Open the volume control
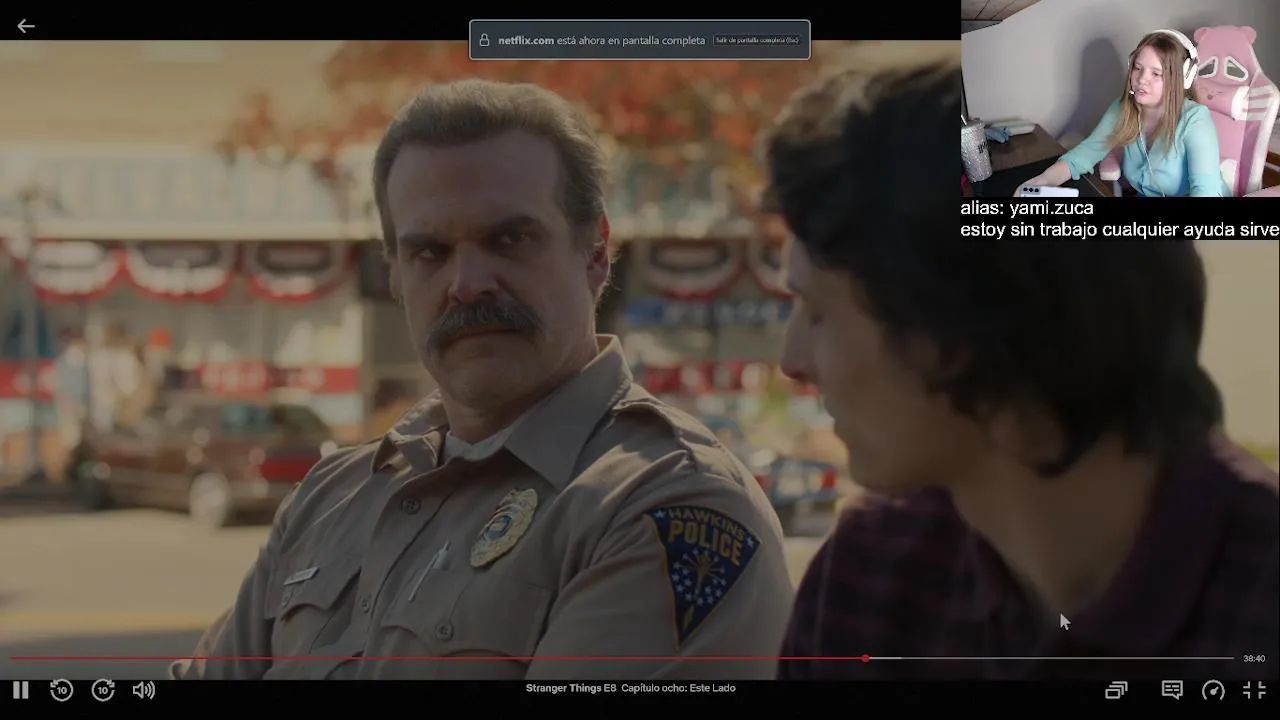 pyautogui.click(x=144, y=690)
